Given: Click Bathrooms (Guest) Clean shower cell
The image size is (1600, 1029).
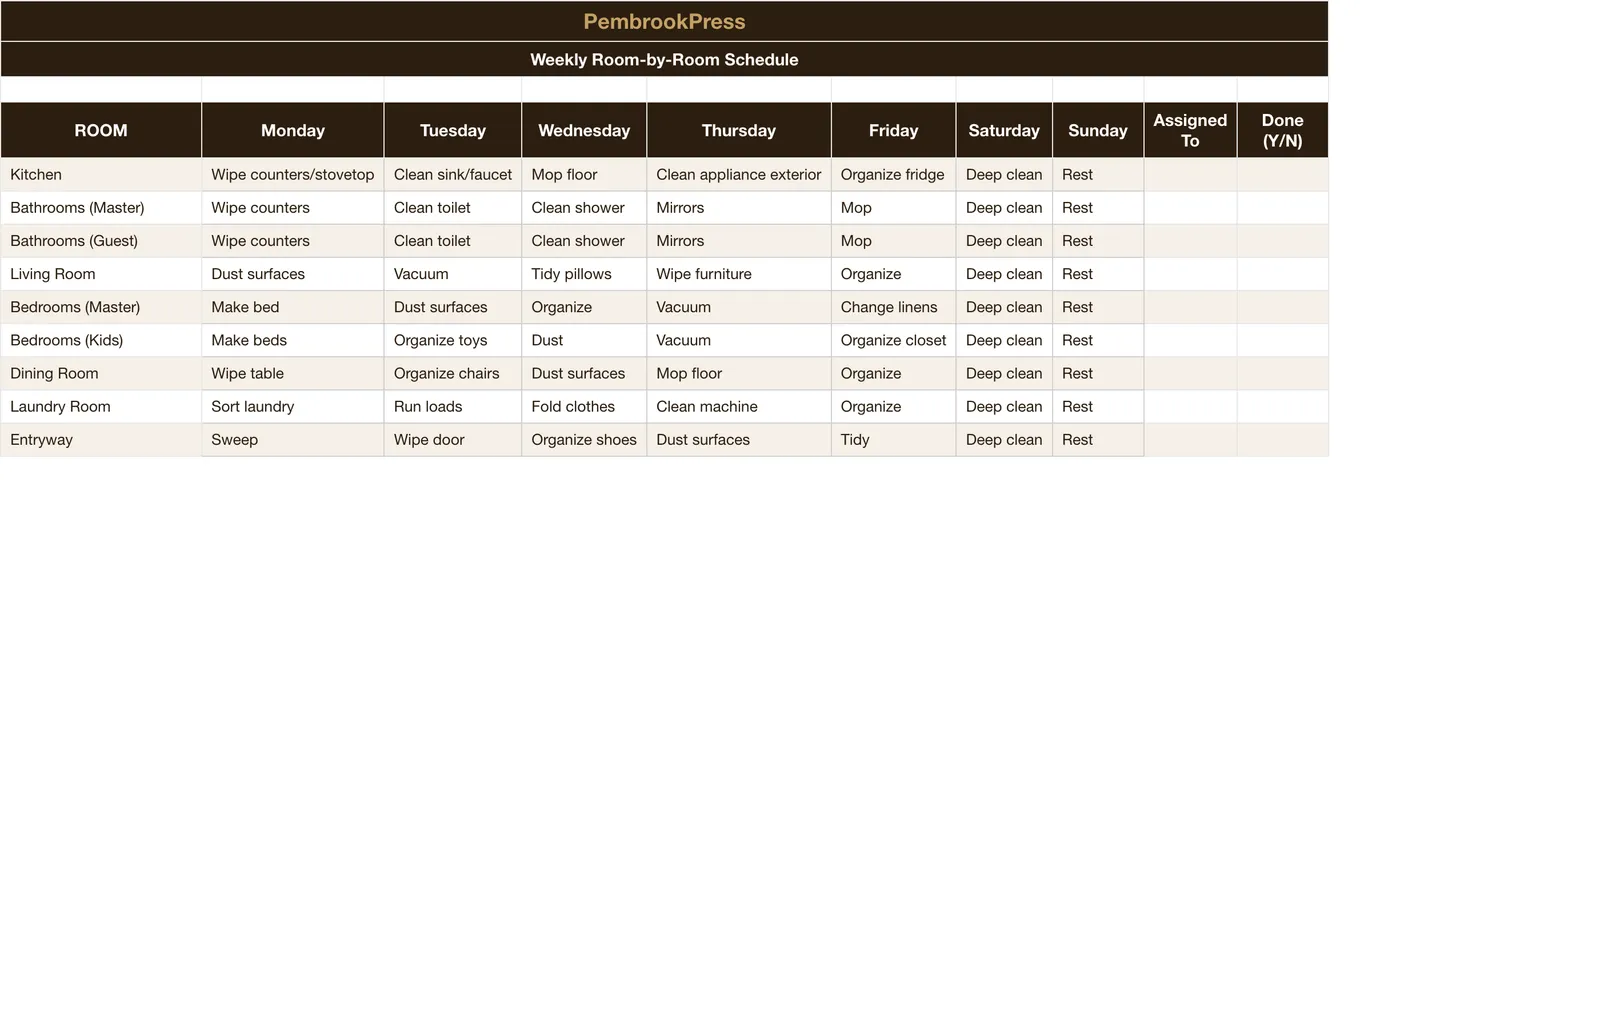Looking at the screenshot, I should click(x=584, y=240).
